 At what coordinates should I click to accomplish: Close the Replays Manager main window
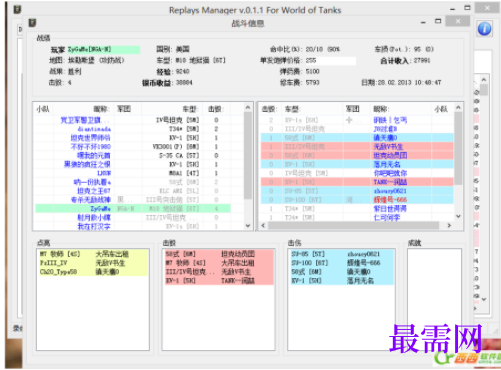(x=487, y=8)
